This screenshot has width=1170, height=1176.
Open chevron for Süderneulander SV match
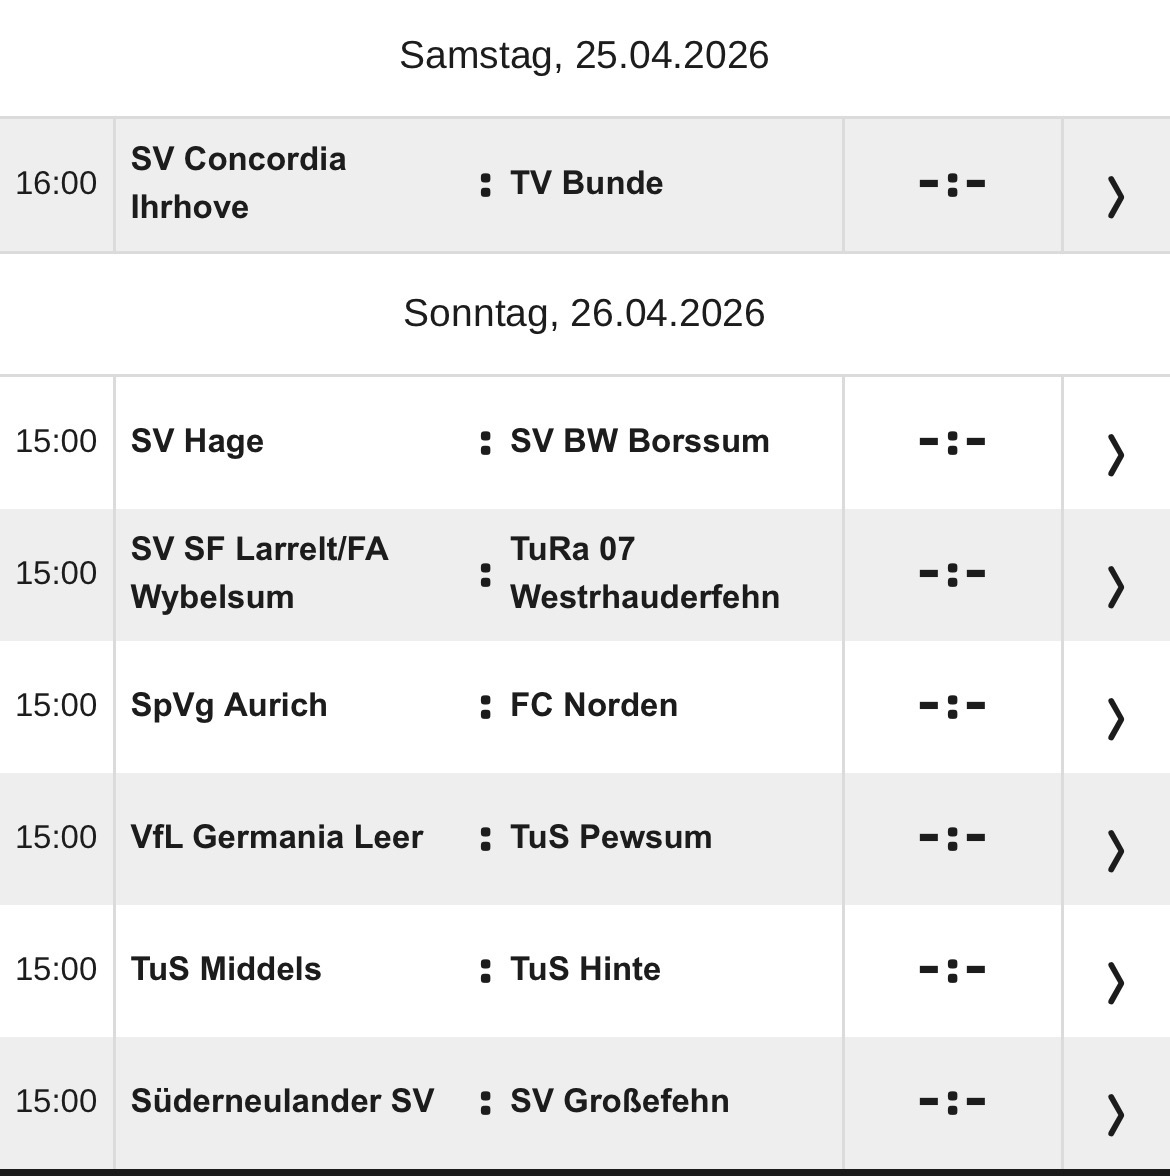pos(1115,1112)
